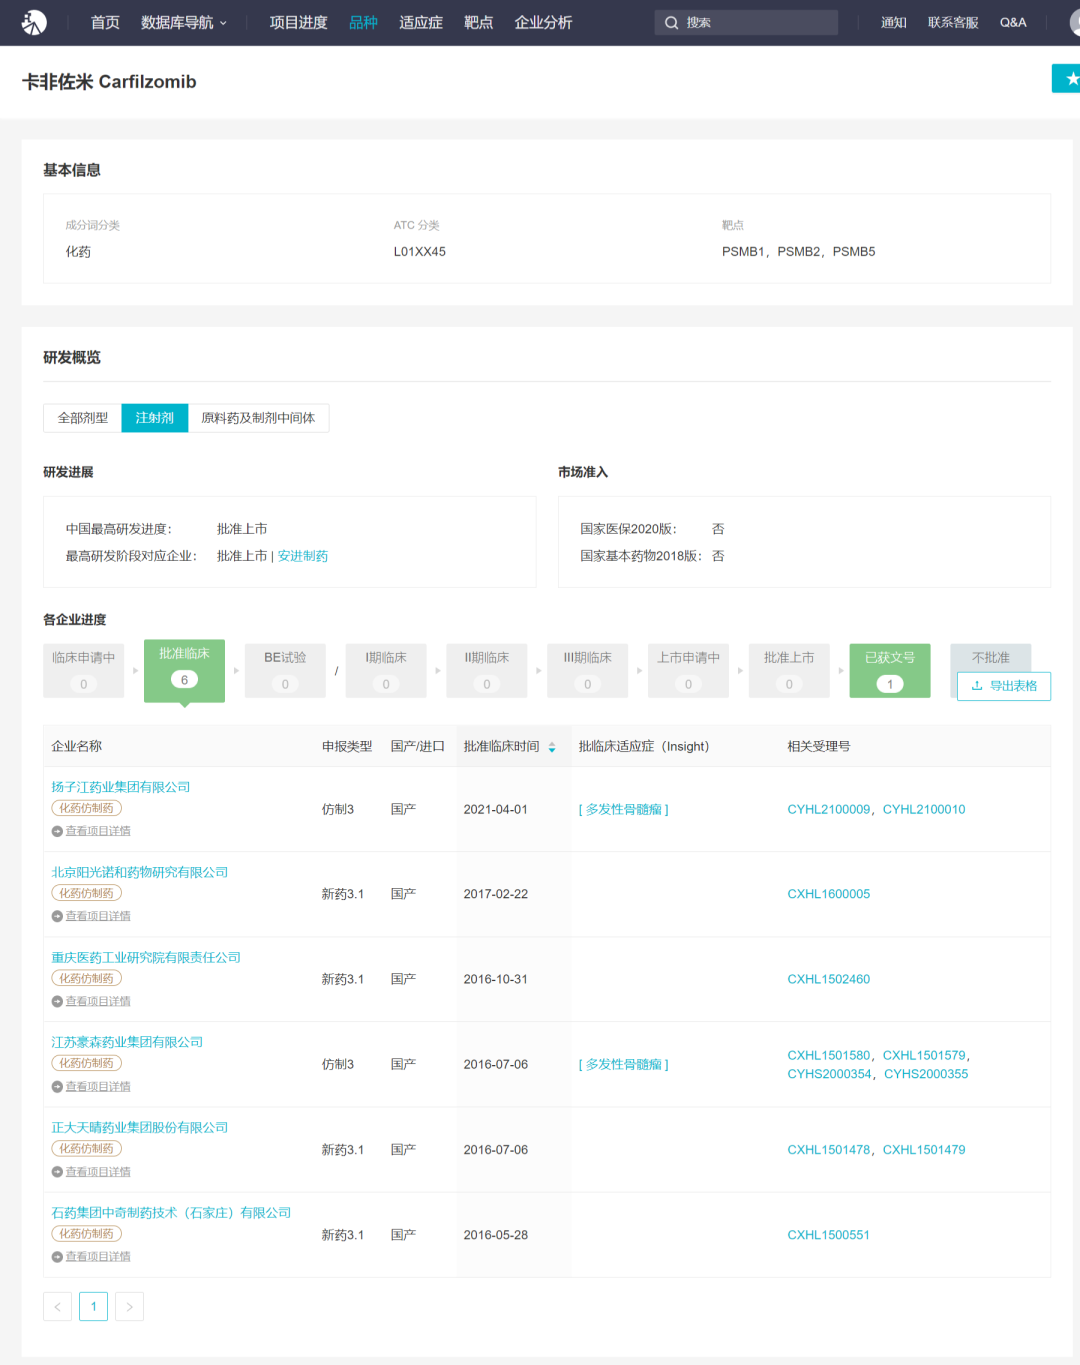
Task: Open 项目进度 navigation item
Action: pyautogui.click(x=298, y=22)
